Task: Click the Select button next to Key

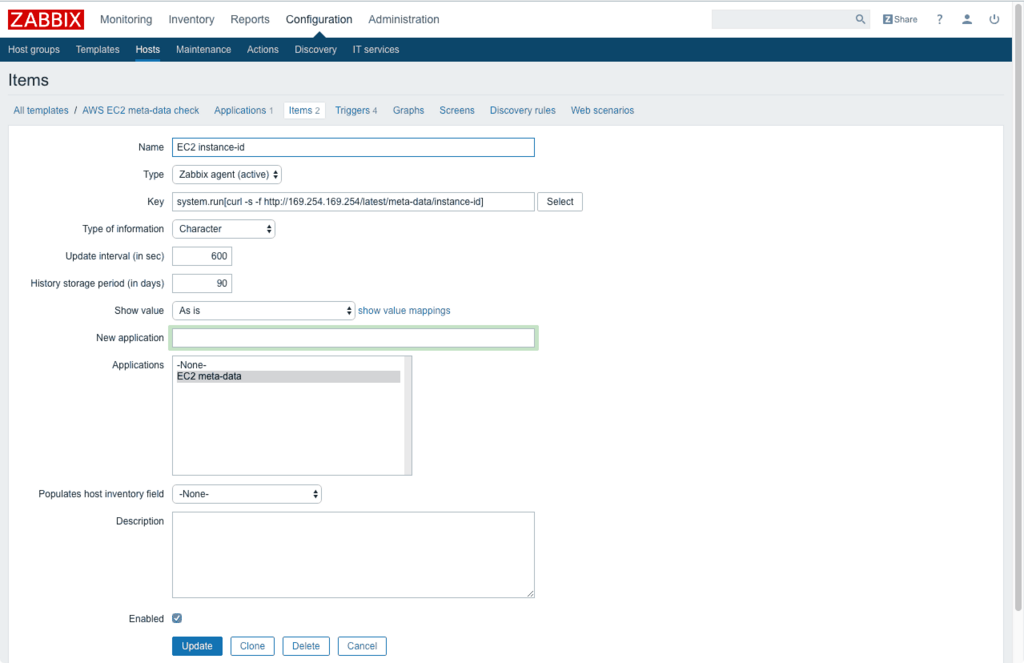Action: [560, 202]
